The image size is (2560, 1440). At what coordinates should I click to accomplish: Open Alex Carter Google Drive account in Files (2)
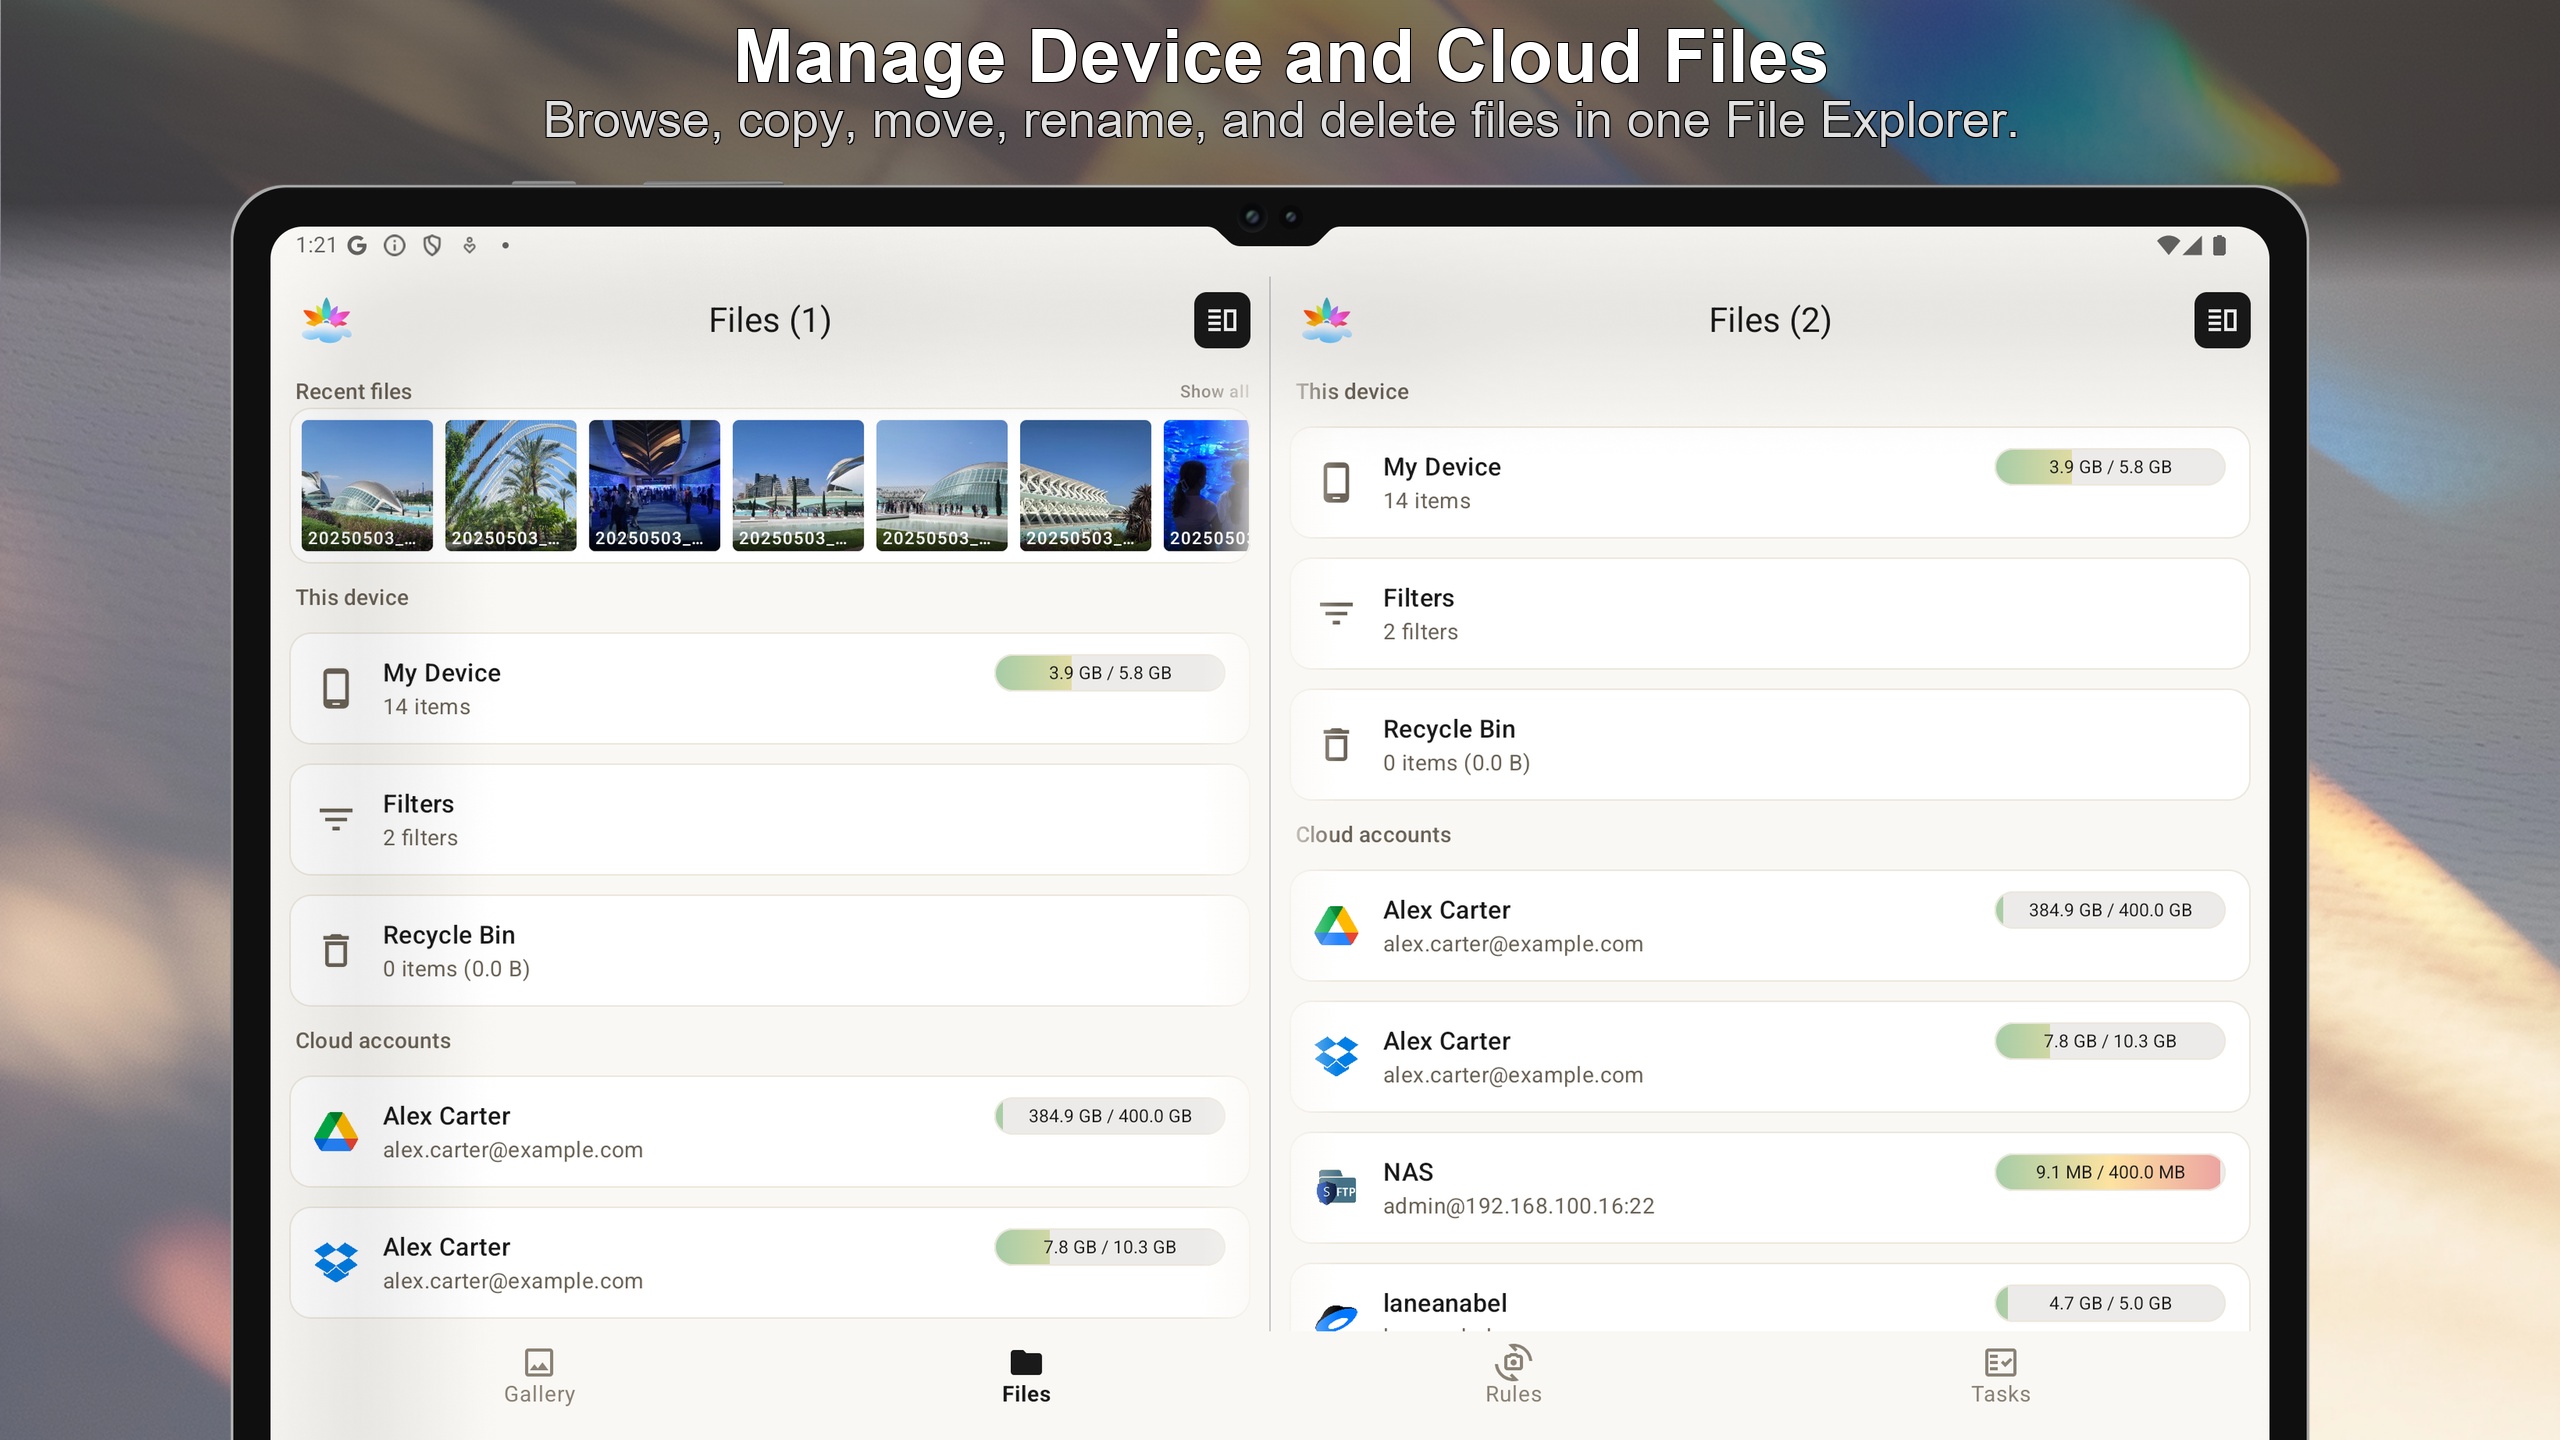[x=1769, y=925]
